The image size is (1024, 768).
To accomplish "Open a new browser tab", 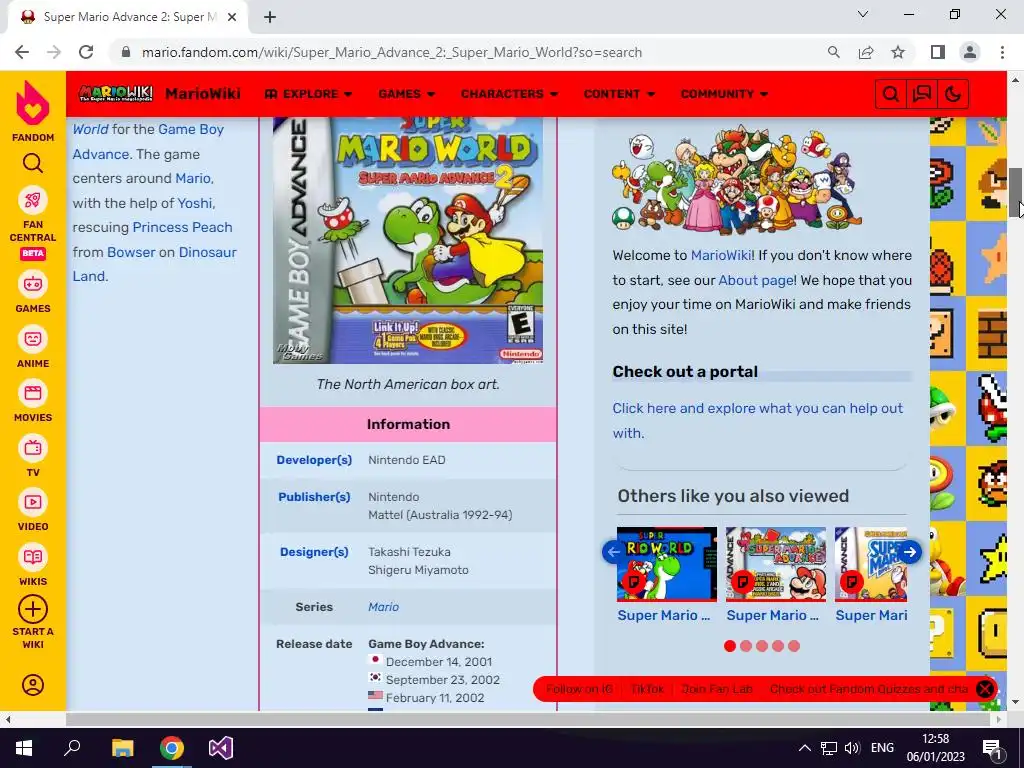I will pos(270,17).
